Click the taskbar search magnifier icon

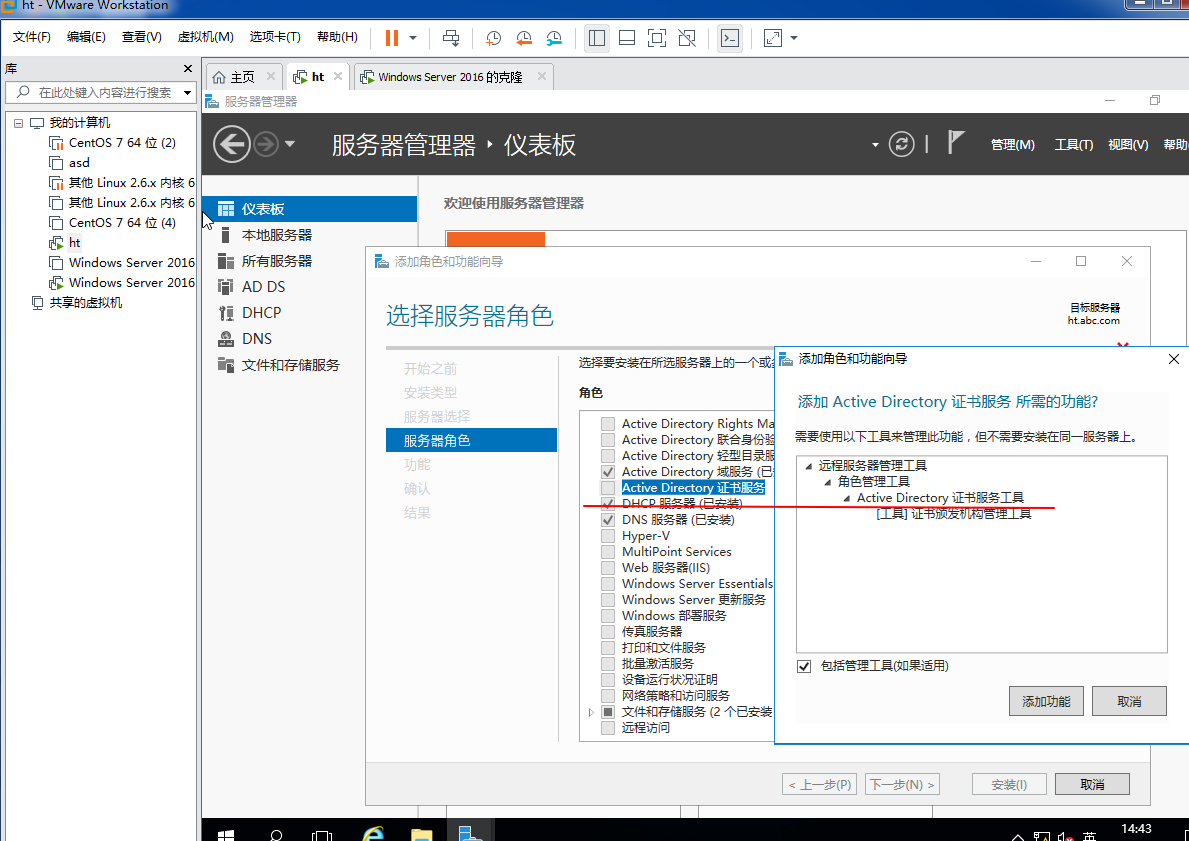[276, 834]
